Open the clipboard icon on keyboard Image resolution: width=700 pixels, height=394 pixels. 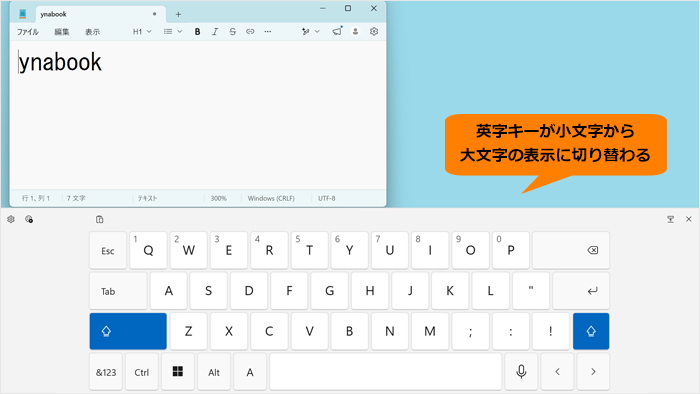[100, 219]
